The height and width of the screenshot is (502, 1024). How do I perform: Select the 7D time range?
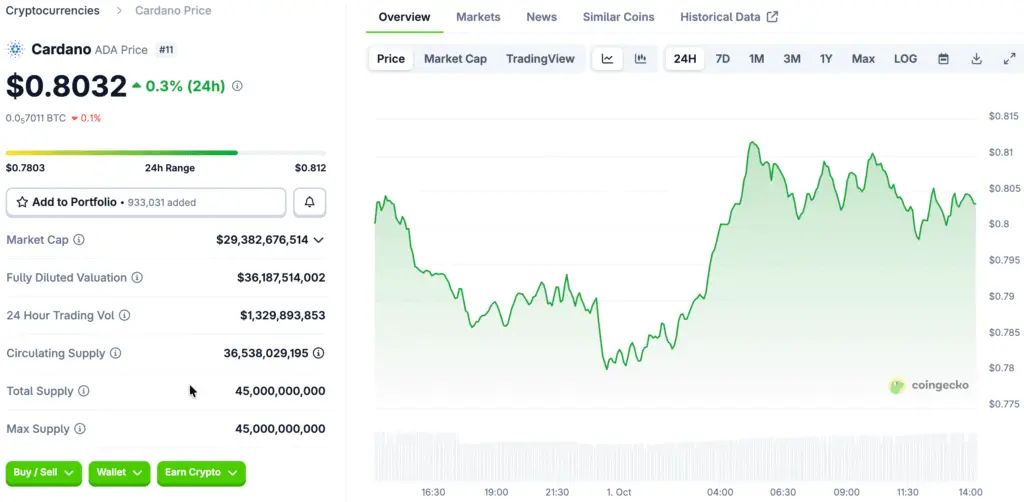point(722,59)
